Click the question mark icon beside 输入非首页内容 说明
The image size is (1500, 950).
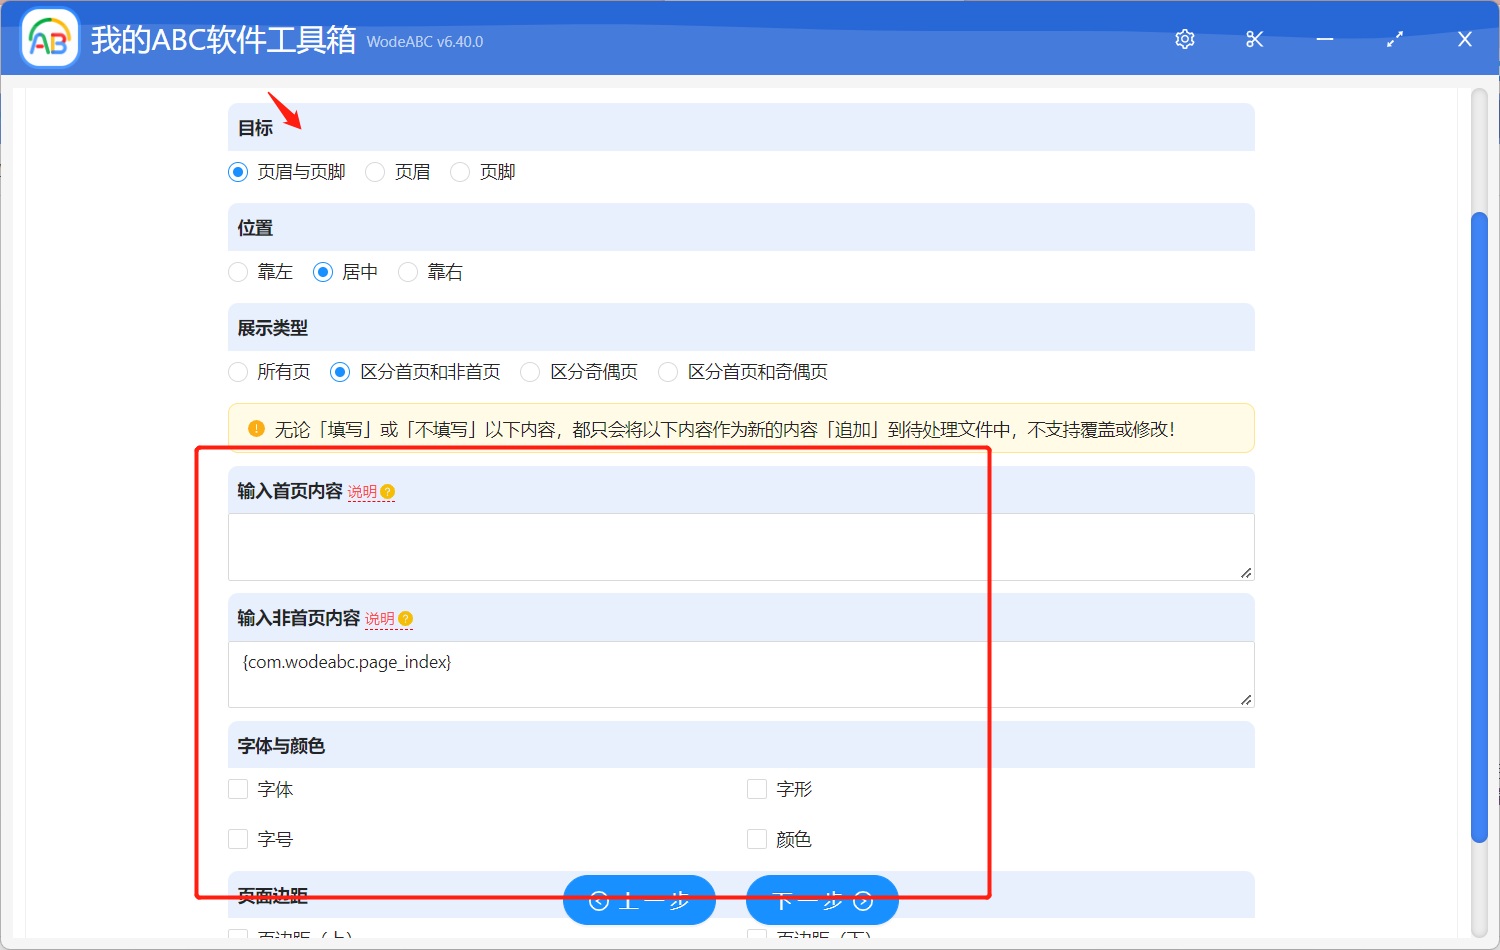pyautogui.click(x=405, y=618)
